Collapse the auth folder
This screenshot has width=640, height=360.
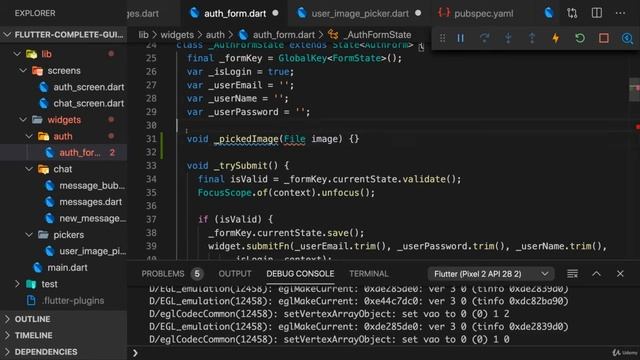(x=29, y=136)
